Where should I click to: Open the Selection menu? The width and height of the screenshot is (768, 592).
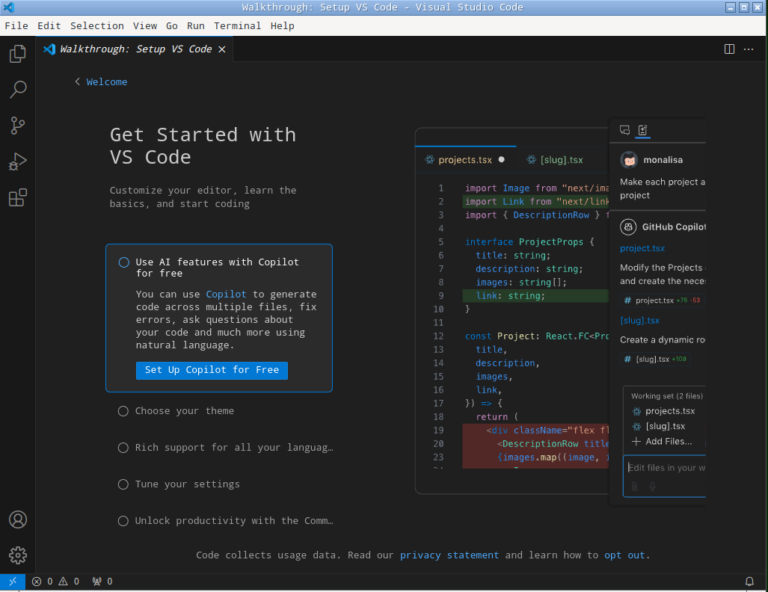97,26
